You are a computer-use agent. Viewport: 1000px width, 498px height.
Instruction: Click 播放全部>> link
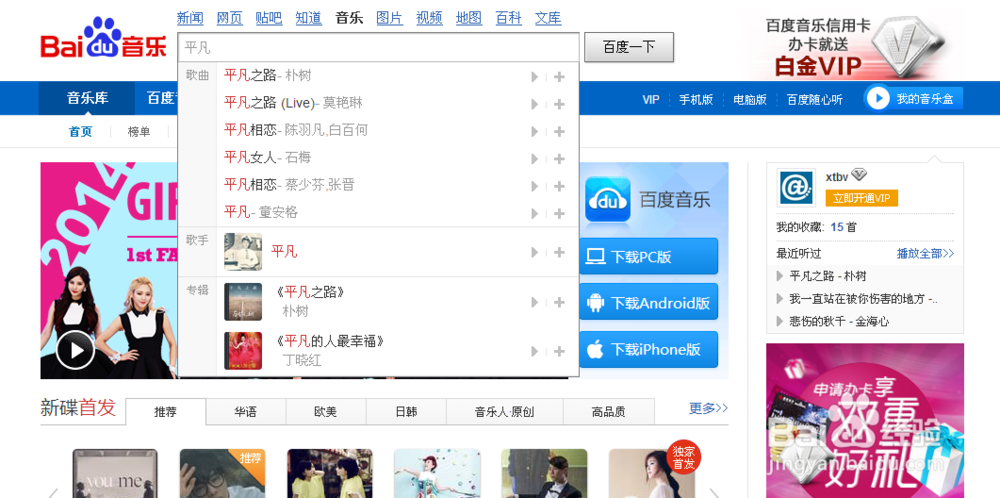[925, 253]
